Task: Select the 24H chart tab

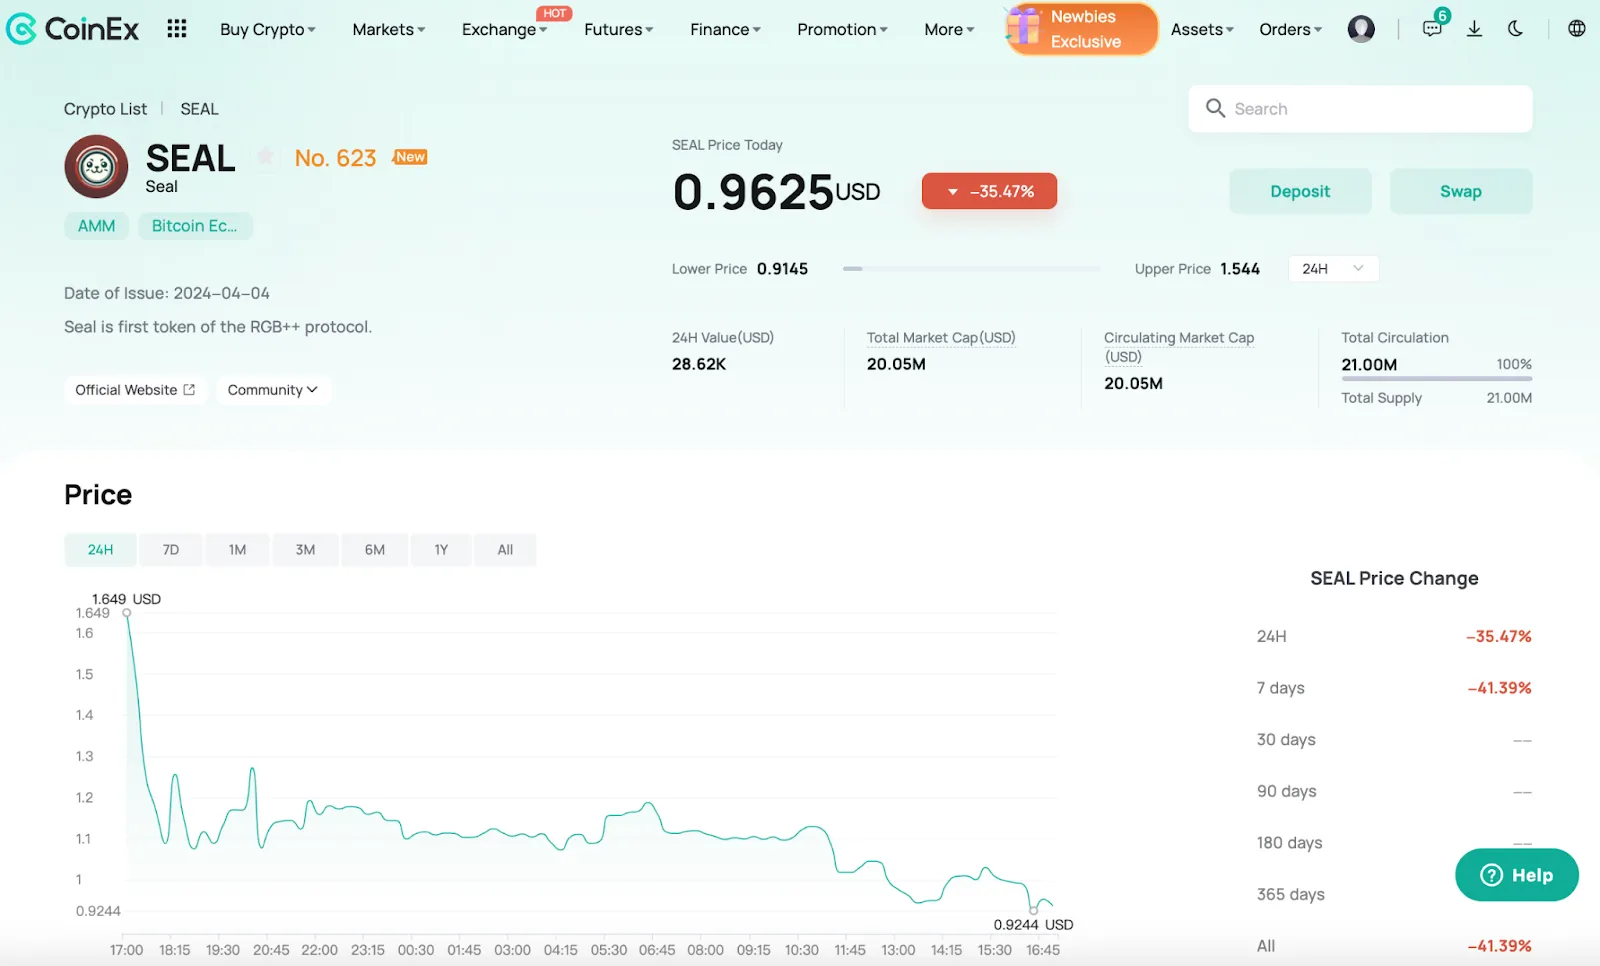Action: click(100, 550)
